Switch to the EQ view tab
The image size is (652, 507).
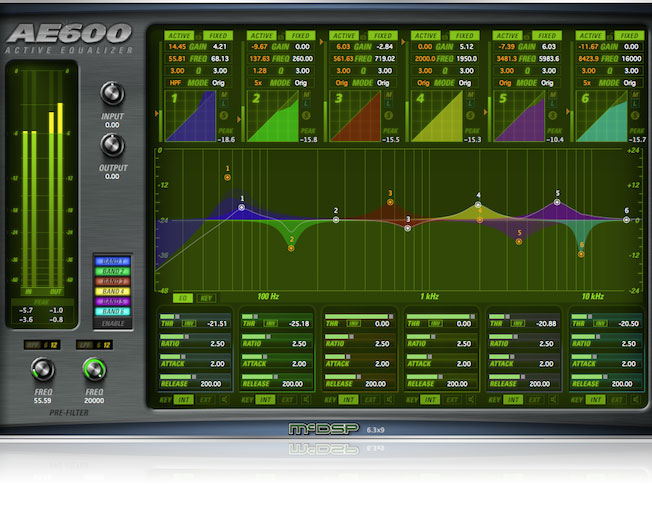(x=183, y=298)
